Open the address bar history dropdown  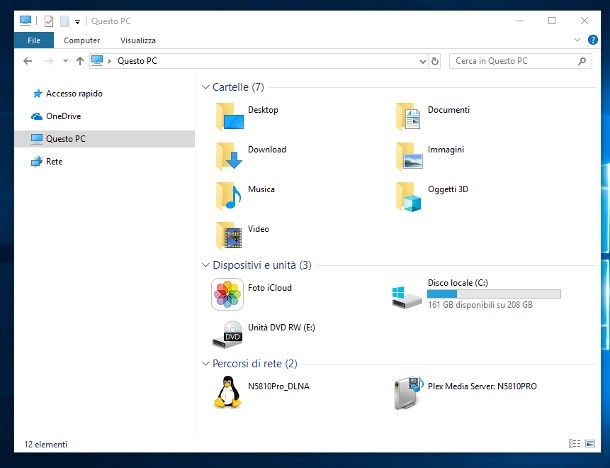(423, 61)
